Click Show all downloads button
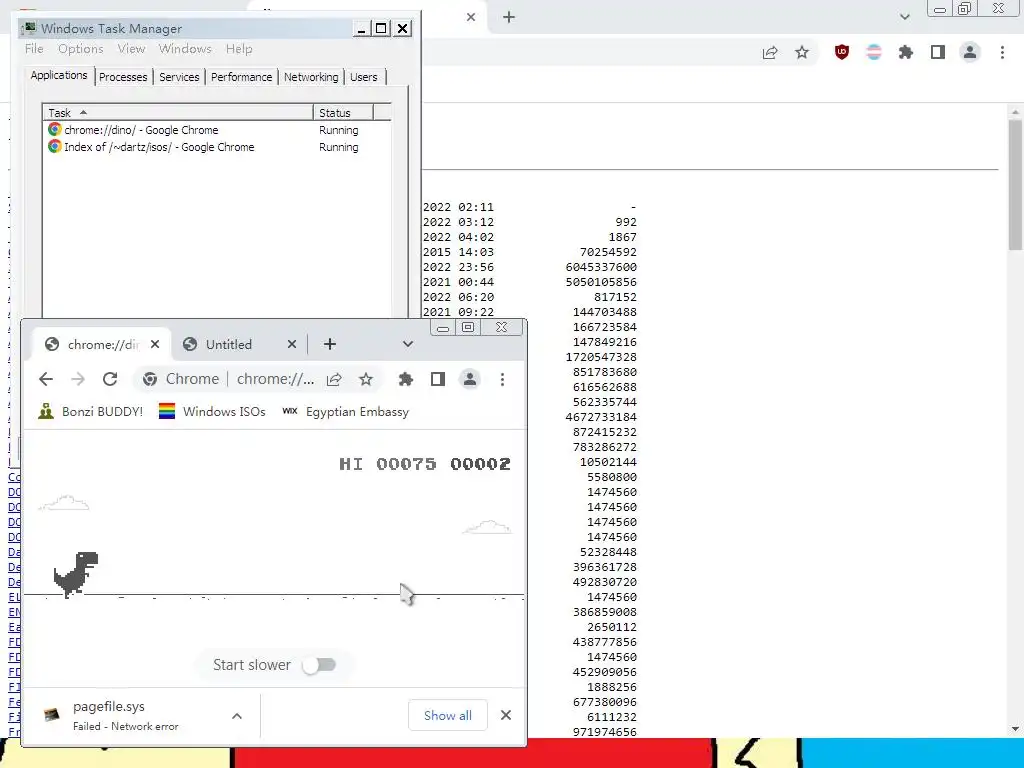 (x=448, y=715)
